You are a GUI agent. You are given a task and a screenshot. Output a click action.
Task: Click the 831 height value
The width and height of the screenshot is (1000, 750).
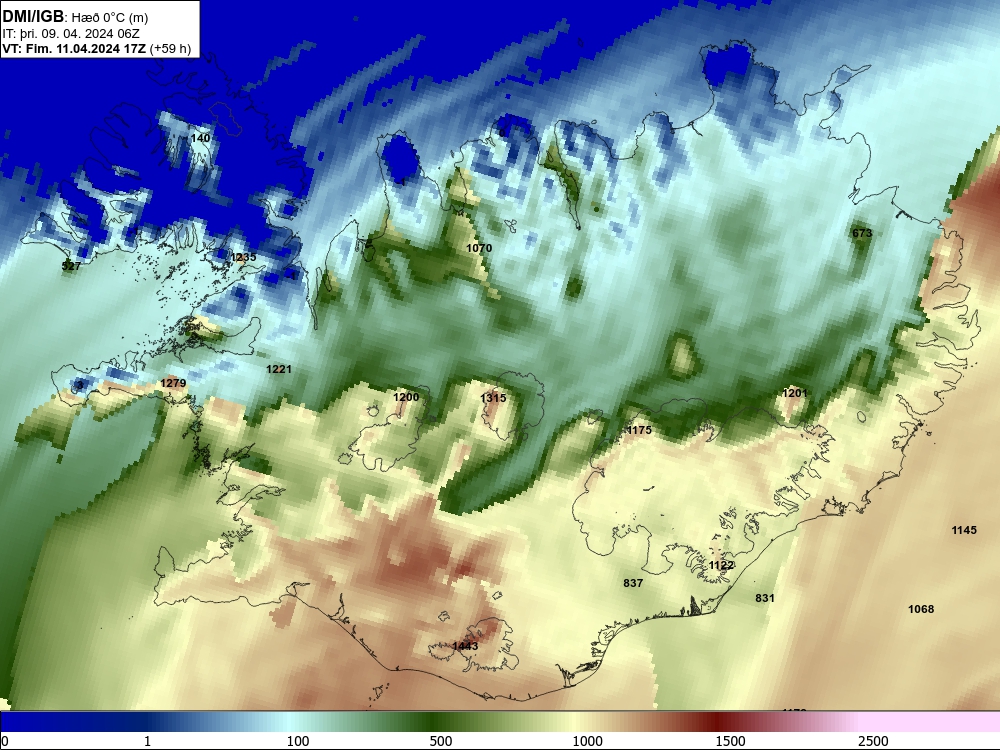[x=765, y=598]
